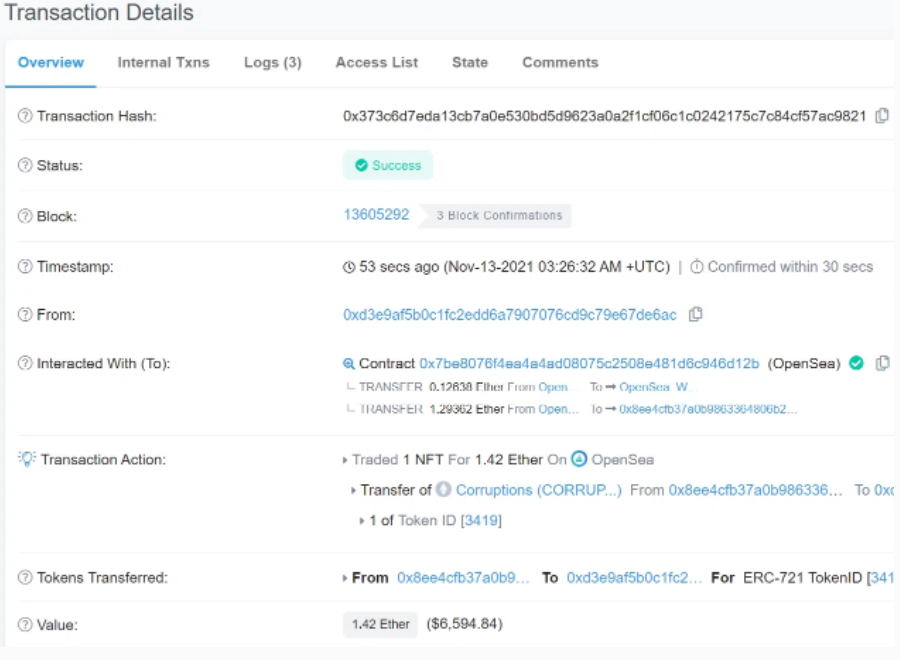Image resolution: width=900 pixels, height=660 pixels.
Task: Open OpenSea W... recipient link in first transfer
Action: coord(658,387)
